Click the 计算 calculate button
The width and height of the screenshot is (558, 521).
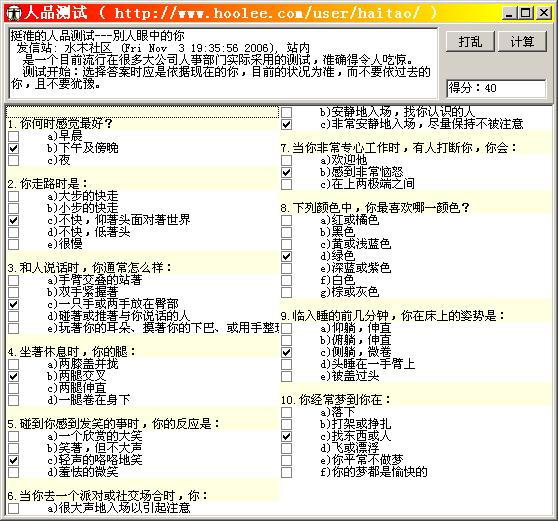point(522,42)
